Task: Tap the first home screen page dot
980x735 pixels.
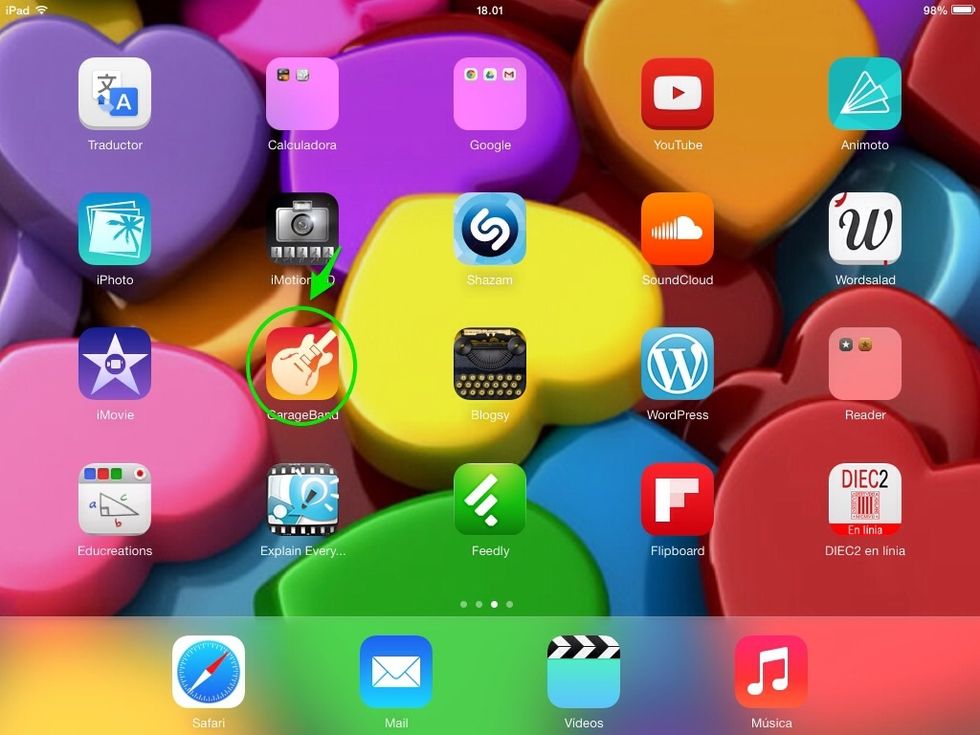Action: 464,605
